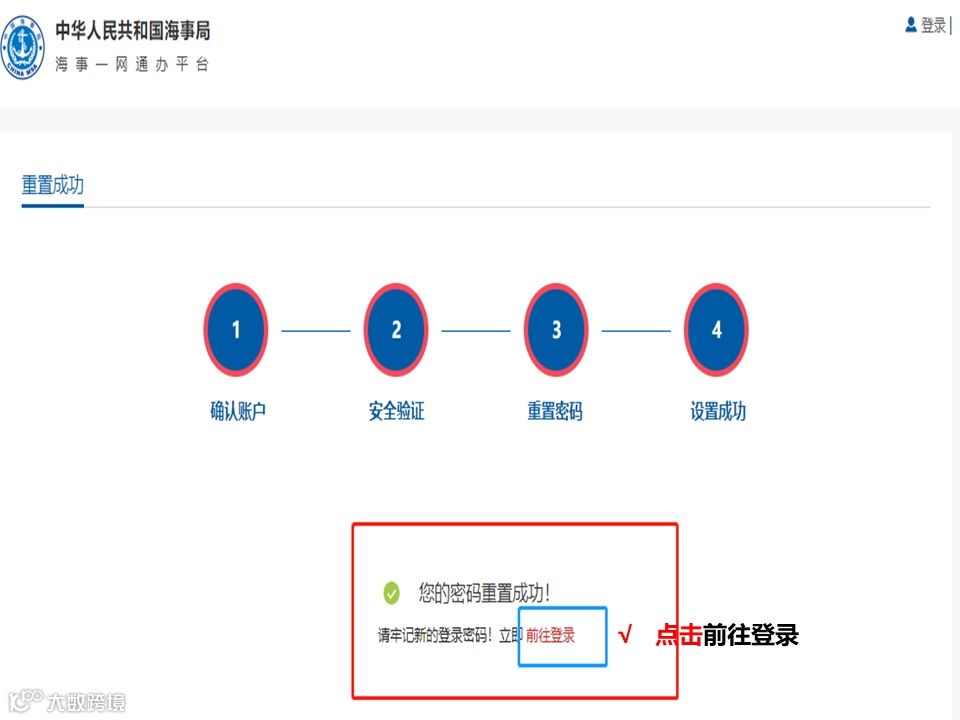Click the 海事一网通办平台 subtitle
The width and height of the screenshot is (960, 720).
pos(132,64)
